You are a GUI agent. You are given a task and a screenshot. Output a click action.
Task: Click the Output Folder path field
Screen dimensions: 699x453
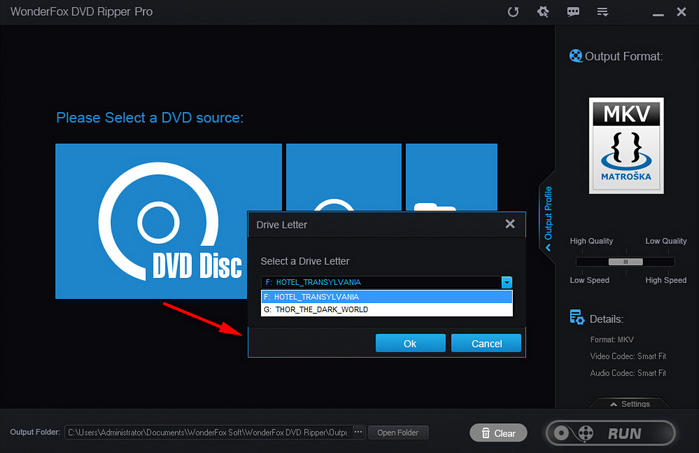click(x=208, y=432)
